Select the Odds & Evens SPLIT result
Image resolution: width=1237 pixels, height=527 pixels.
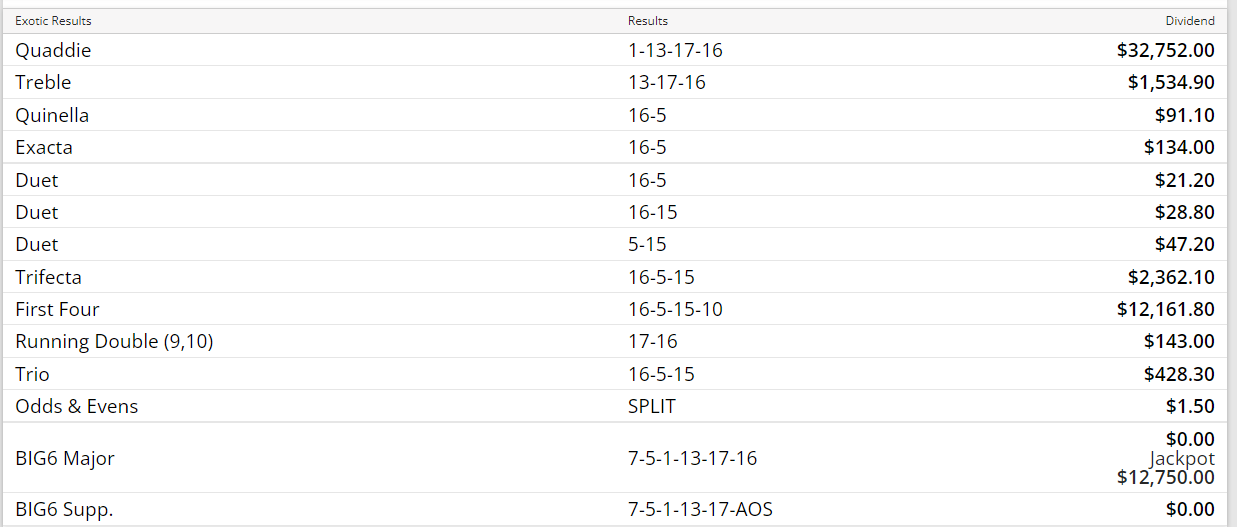click(652, 406)
